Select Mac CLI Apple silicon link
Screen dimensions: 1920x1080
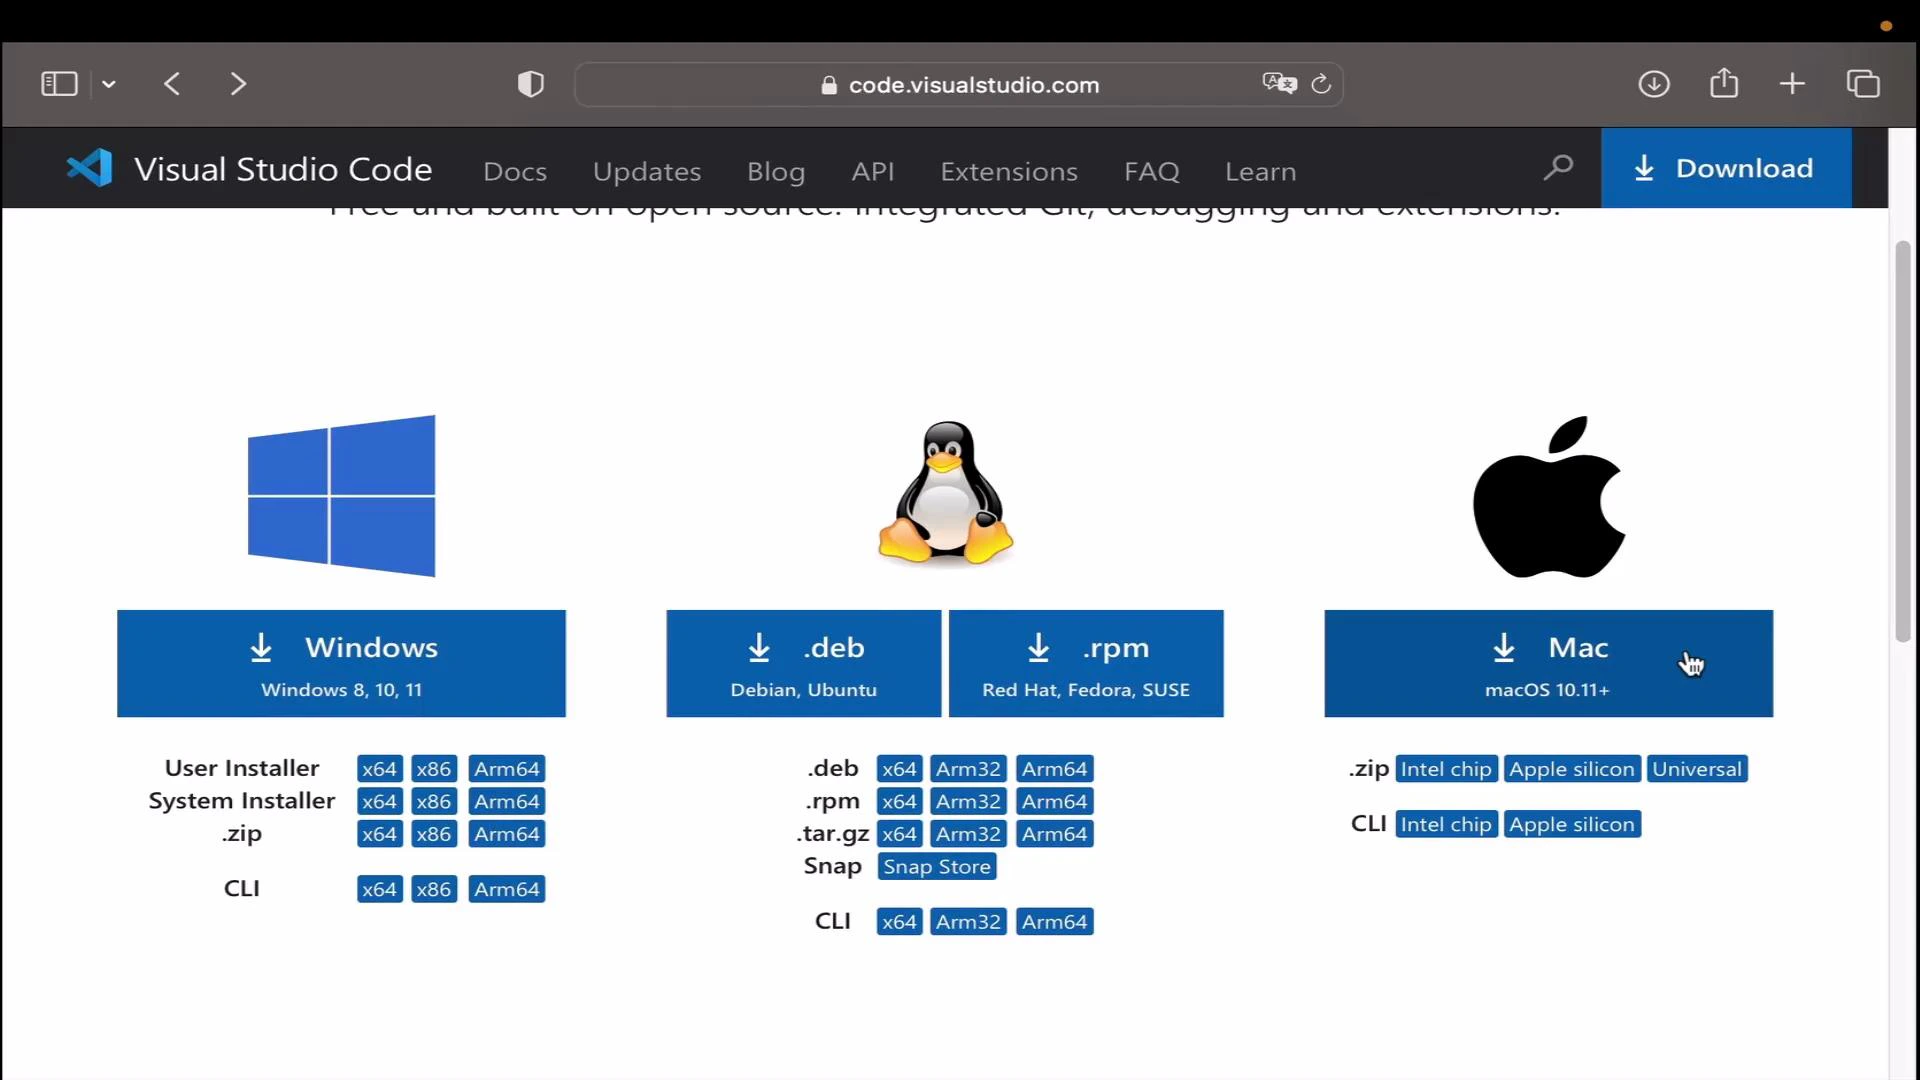tap(1572, 824)
